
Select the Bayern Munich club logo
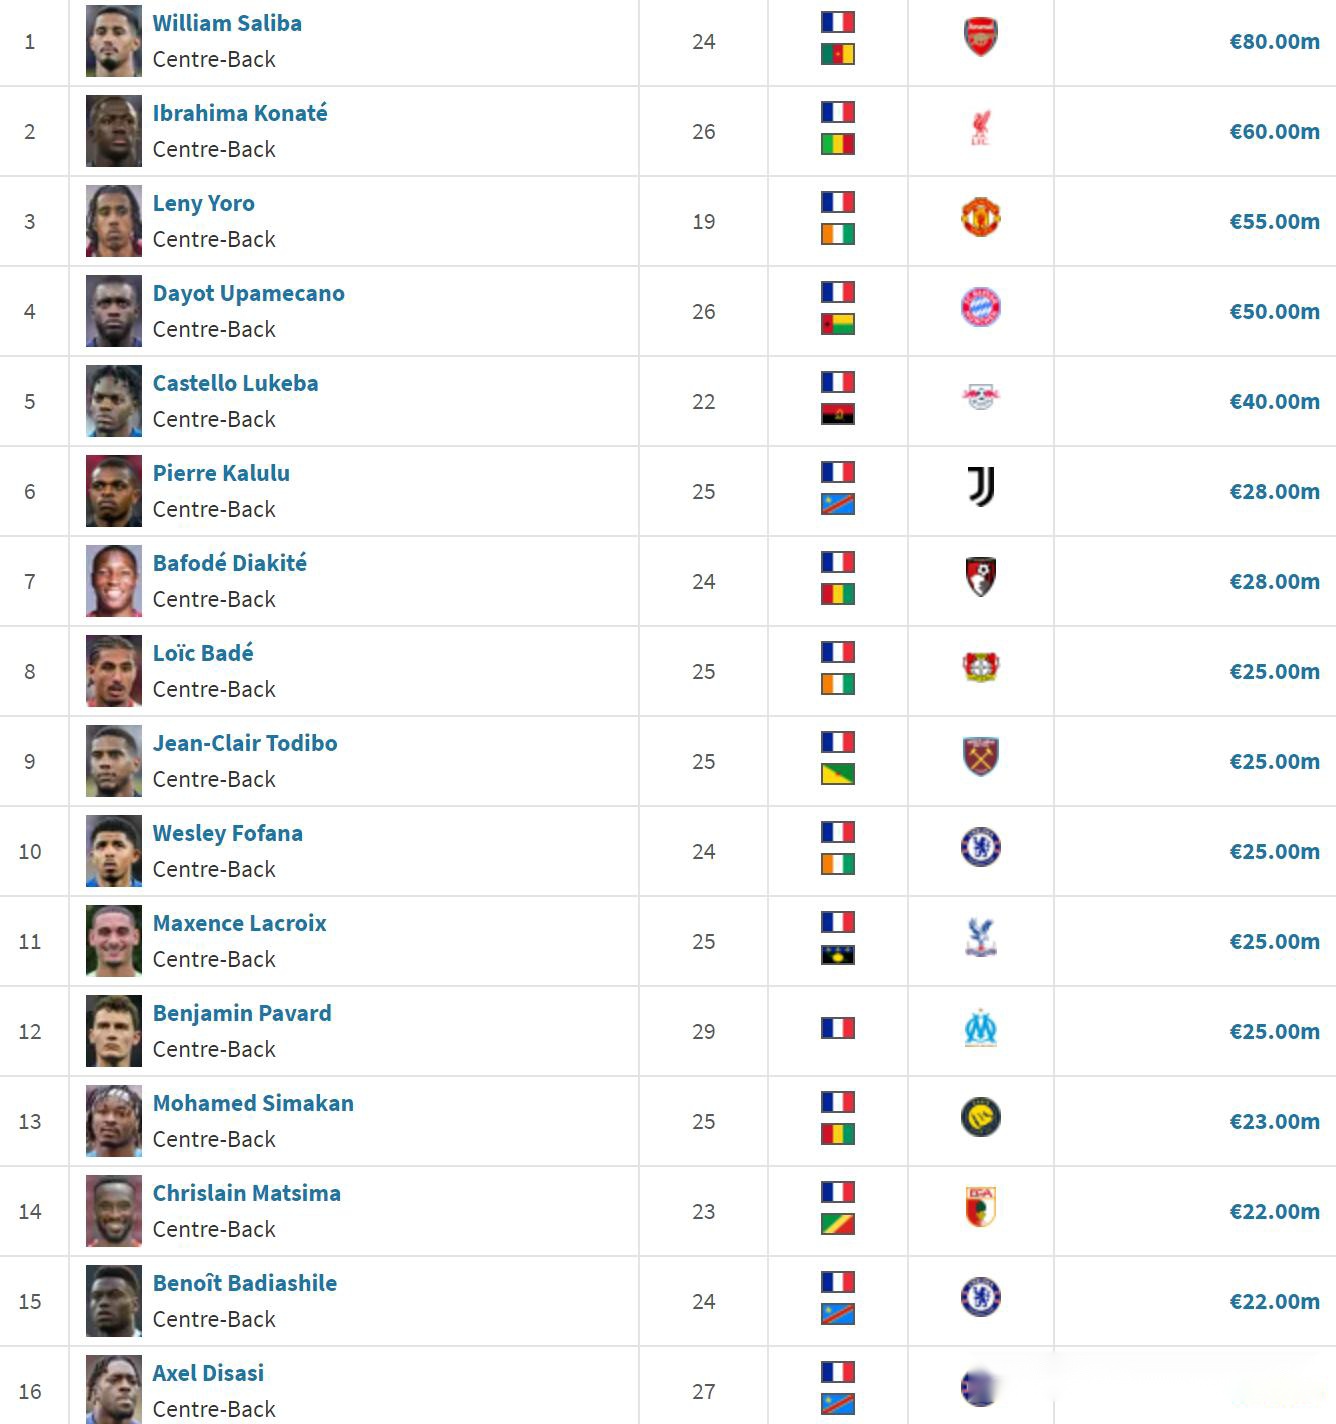980,307
